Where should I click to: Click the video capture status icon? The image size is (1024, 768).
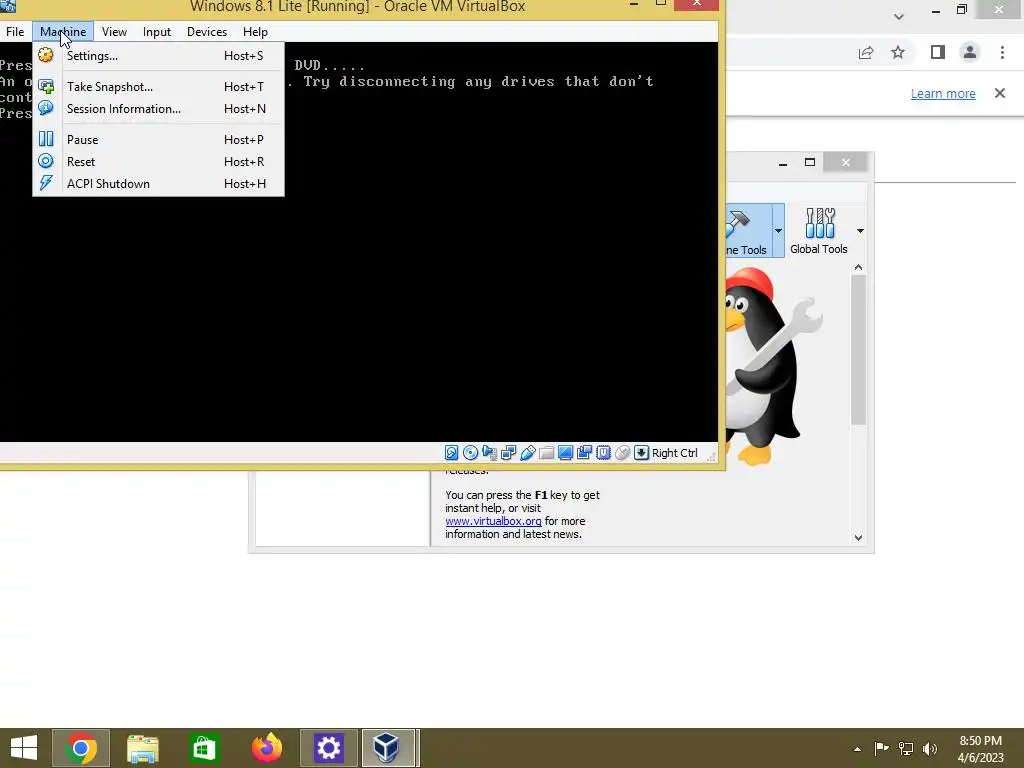pyautogui.click(x=584, y=453)
